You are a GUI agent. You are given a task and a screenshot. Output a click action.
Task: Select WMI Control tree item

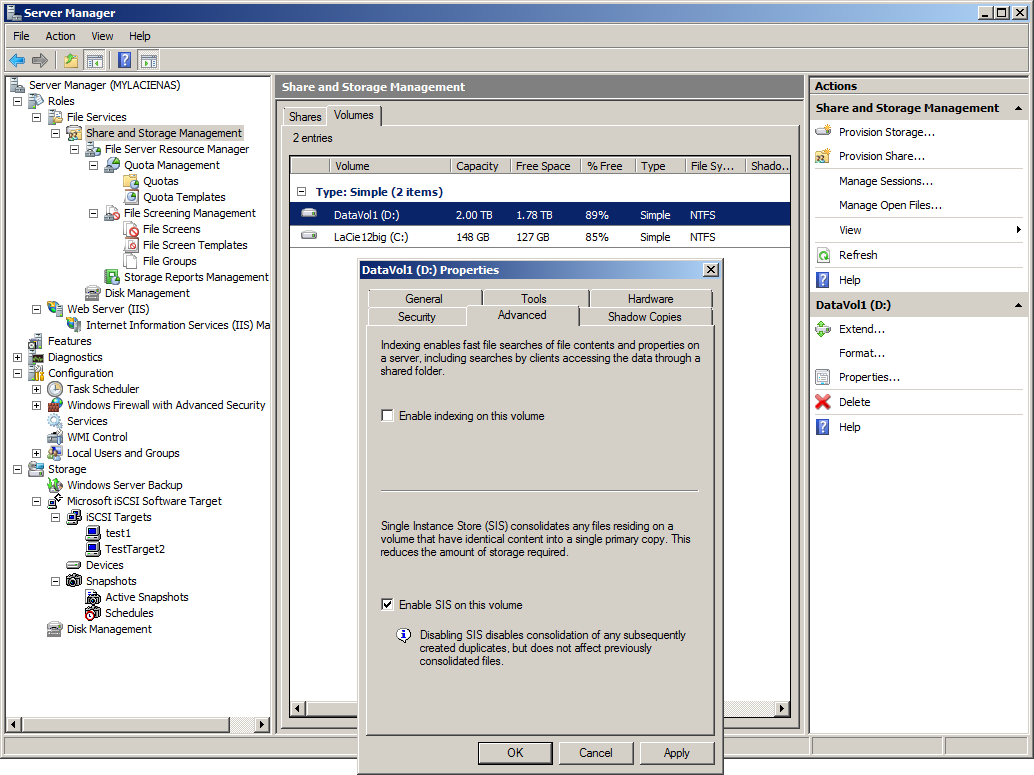click(97, 437)
